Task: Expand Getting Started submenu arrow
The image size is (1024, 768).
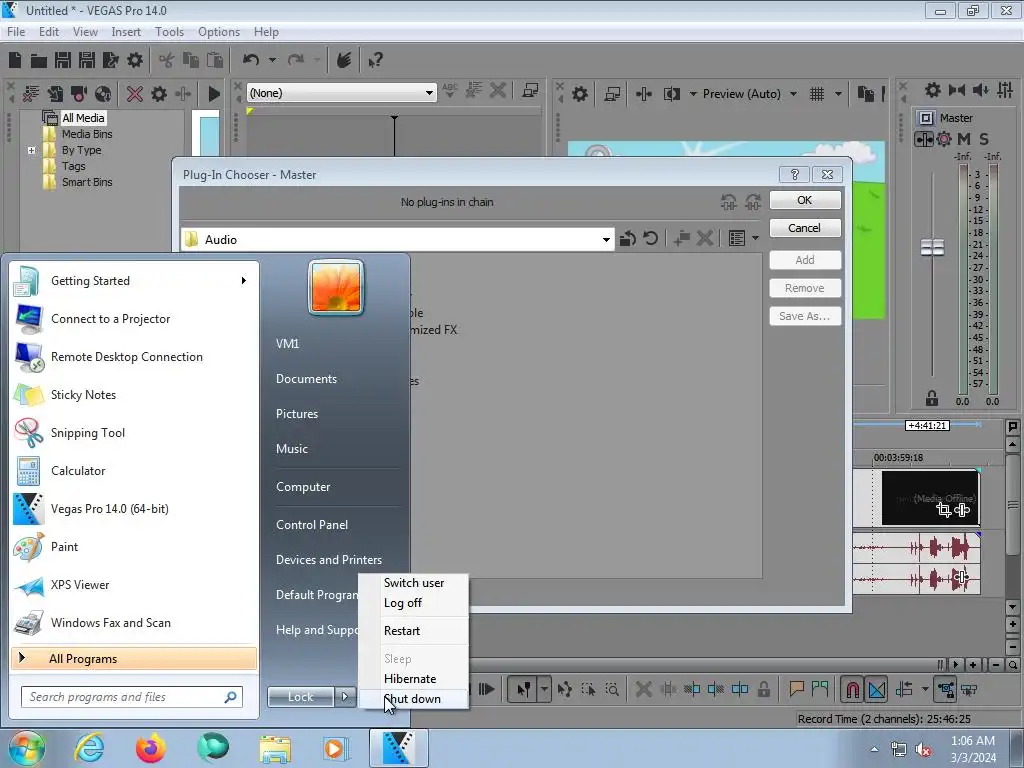Action: 244,281
